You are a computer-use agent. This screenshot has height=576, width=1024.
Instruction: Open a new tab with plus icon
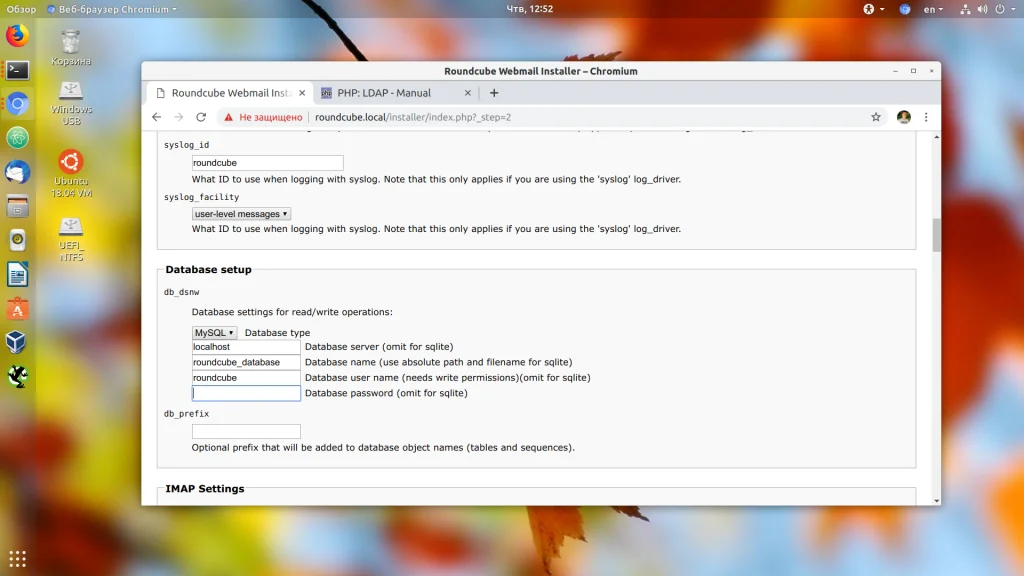(494, 93)
